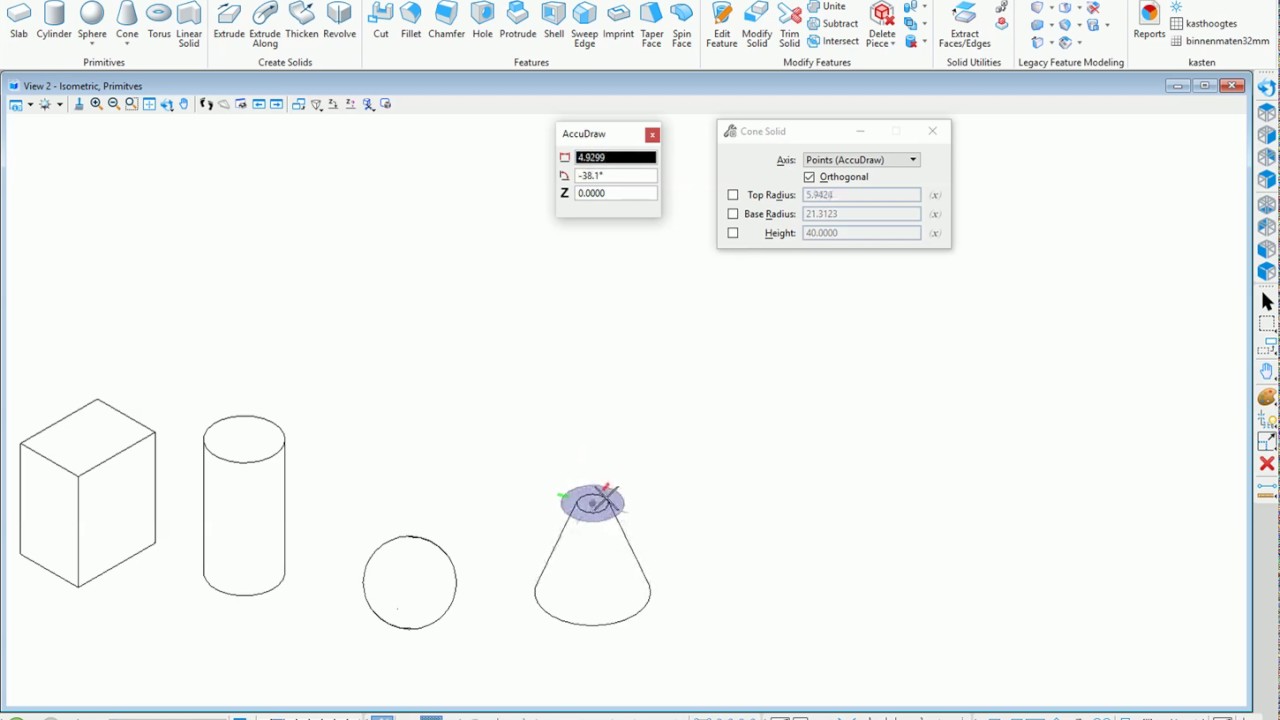Screen dimensions: 1280x720
Task: Enable the Base Radius lock checkbox
Action: (733, 214)
